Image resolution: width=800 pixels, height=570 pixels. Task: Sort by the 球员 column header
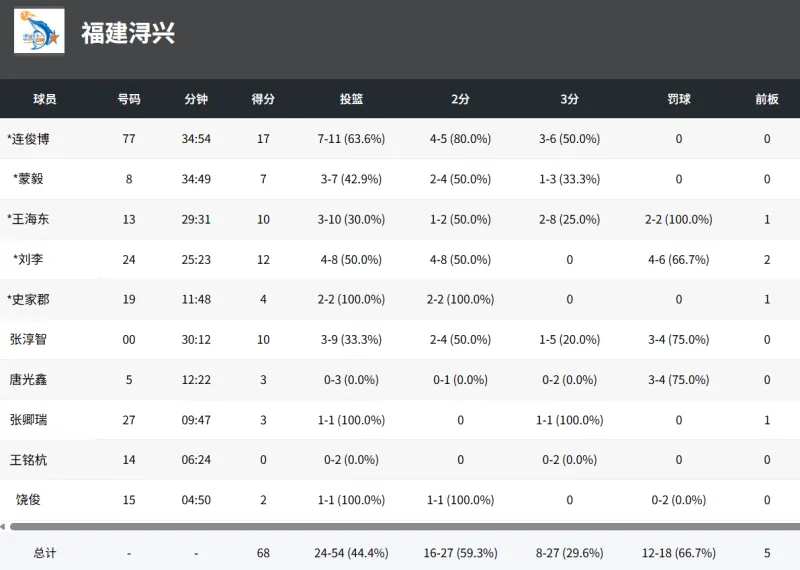[x=44, y=99]
